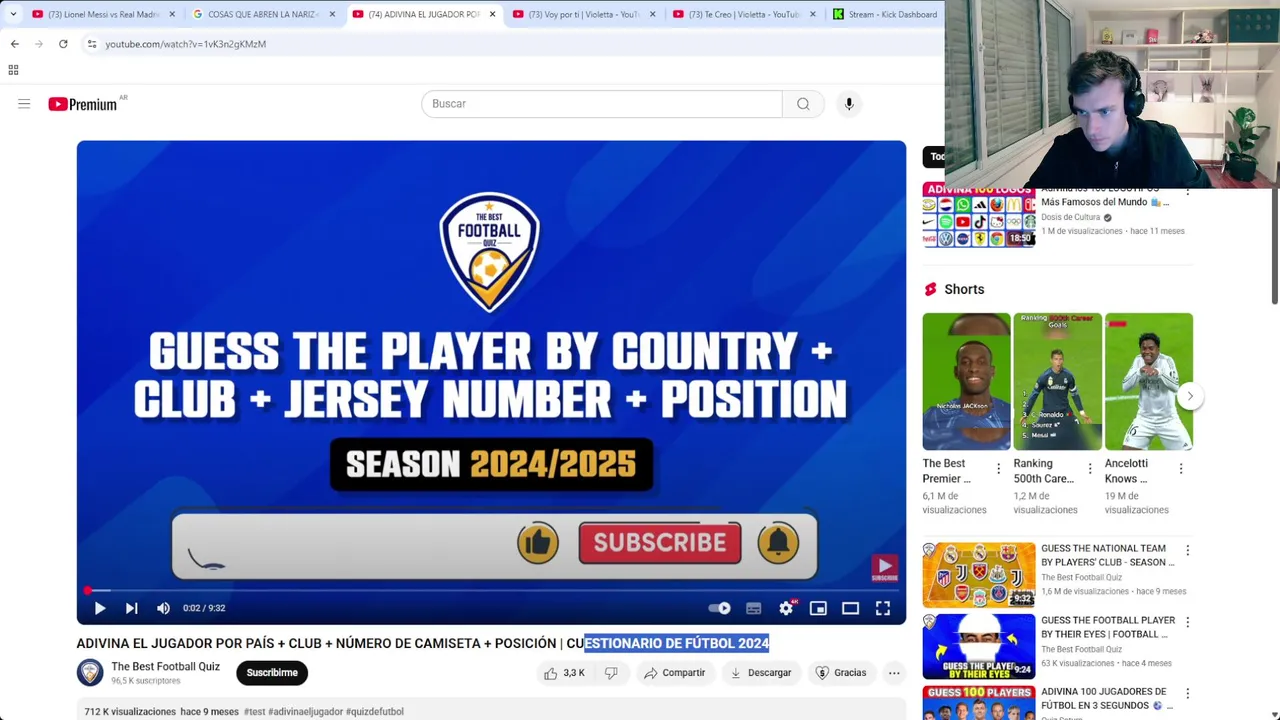Screen dimensions: 1280x720
Task: Show next Shorts with arrow
Action: pyautogui.click(x=1190, y=396)
